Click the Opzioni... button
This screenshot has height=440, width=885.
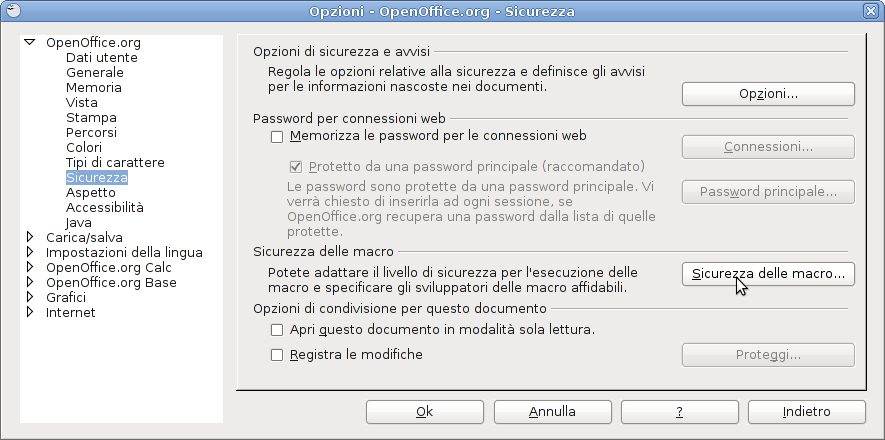(x=768, y=94)
